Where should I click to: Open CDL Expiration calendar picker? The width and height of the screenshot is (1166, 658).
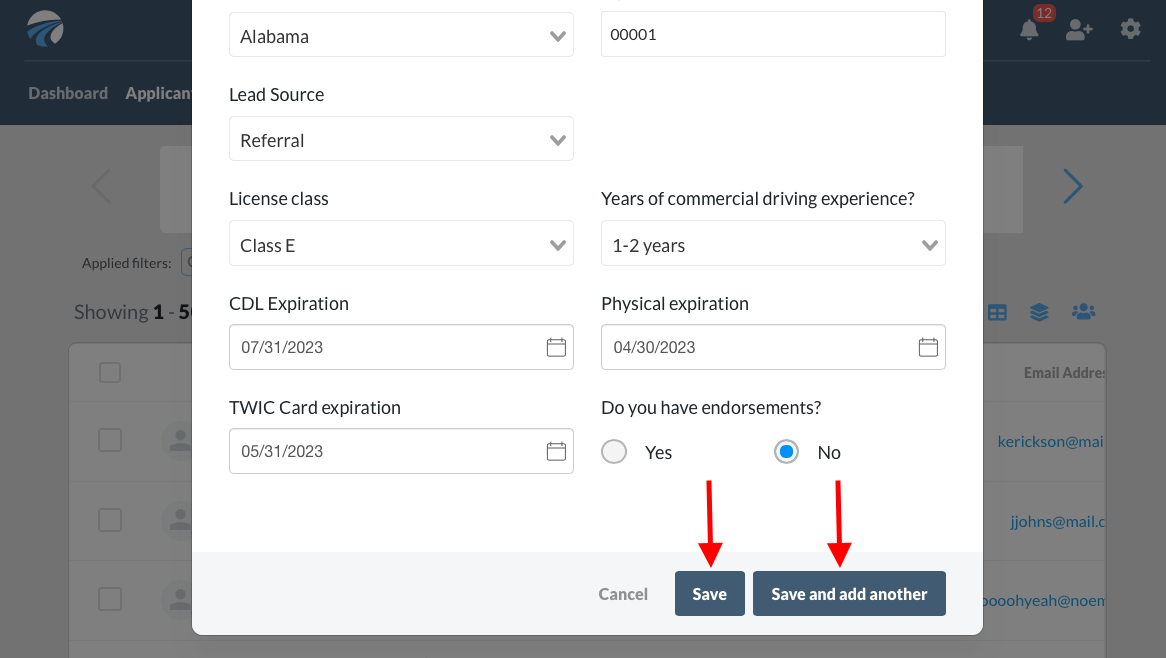click(556, 348)
